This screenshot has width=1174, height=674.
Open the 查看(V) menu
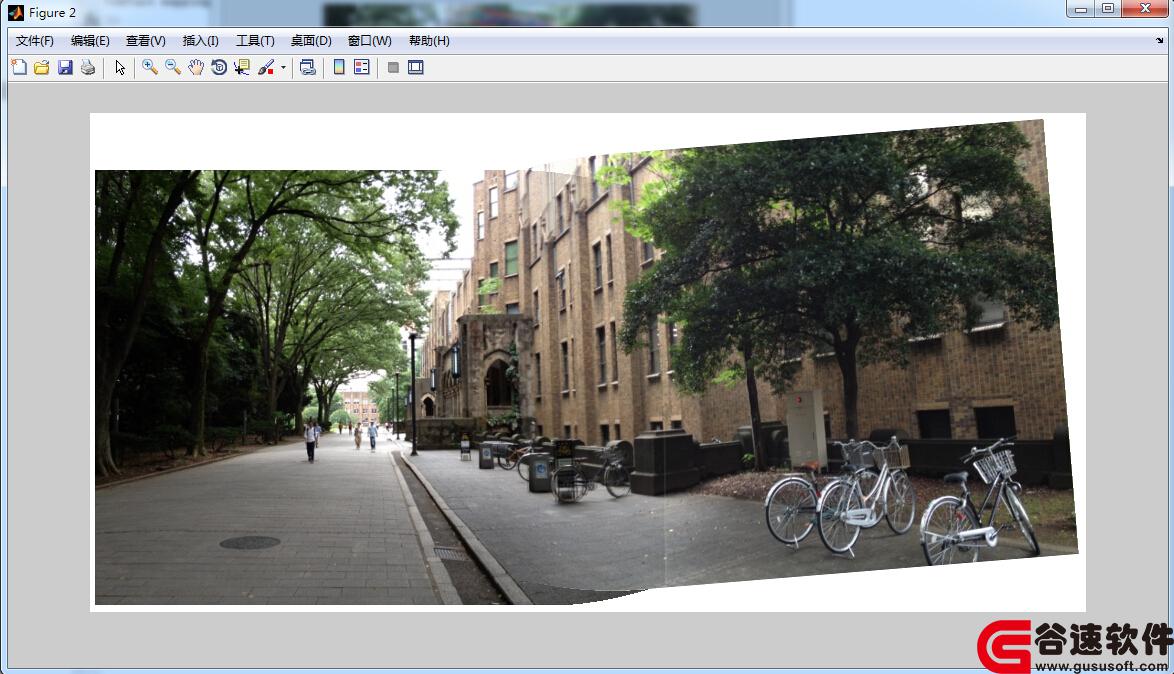coord(145,40)
